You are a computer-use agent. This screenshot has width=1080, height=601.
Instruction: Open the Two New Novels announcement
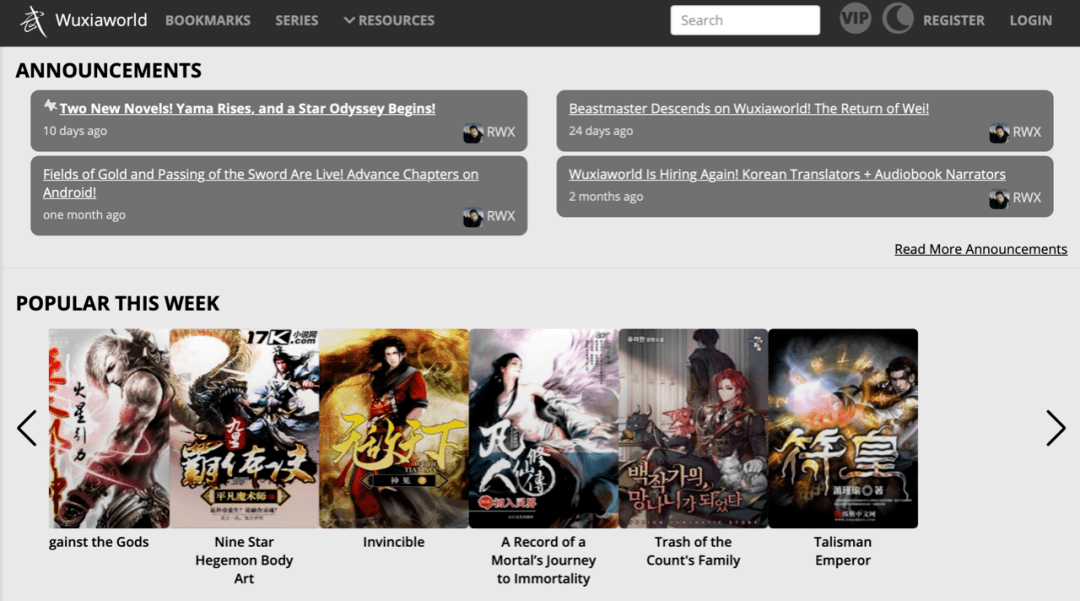click(x=247, y=108)
